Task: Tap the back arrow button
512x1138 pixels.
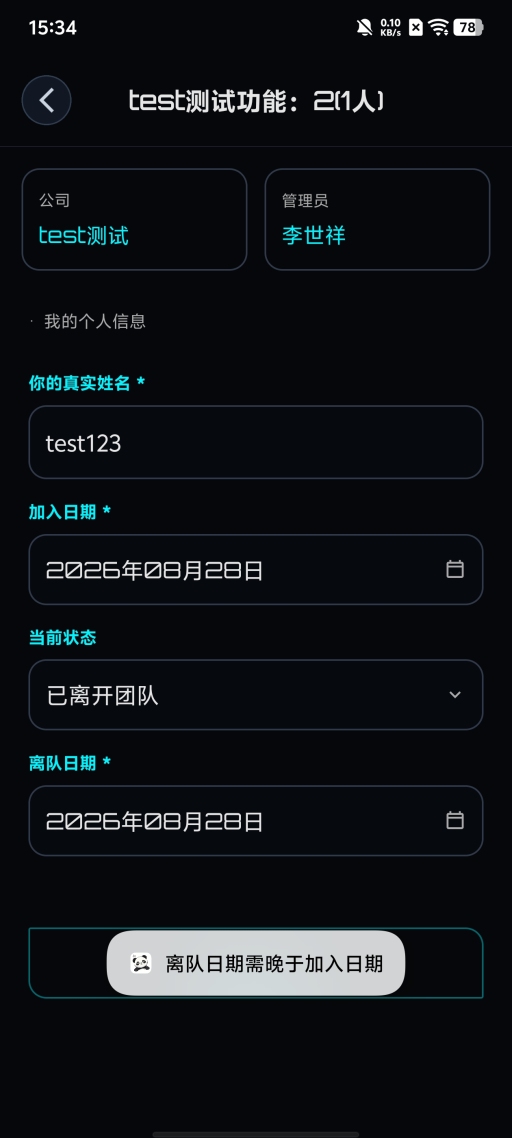Action: click(x=46, y=100)
